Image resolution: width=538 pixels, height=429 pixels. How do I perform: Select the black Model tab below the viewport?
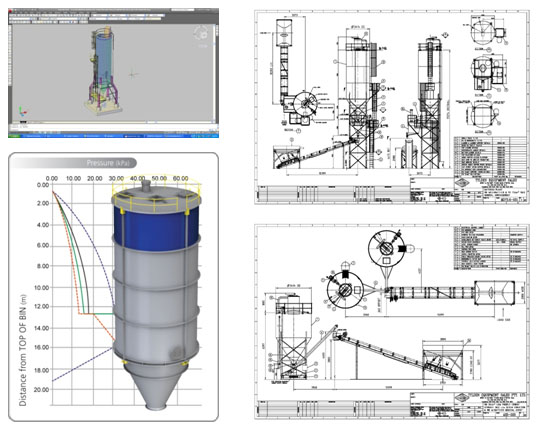23,122
